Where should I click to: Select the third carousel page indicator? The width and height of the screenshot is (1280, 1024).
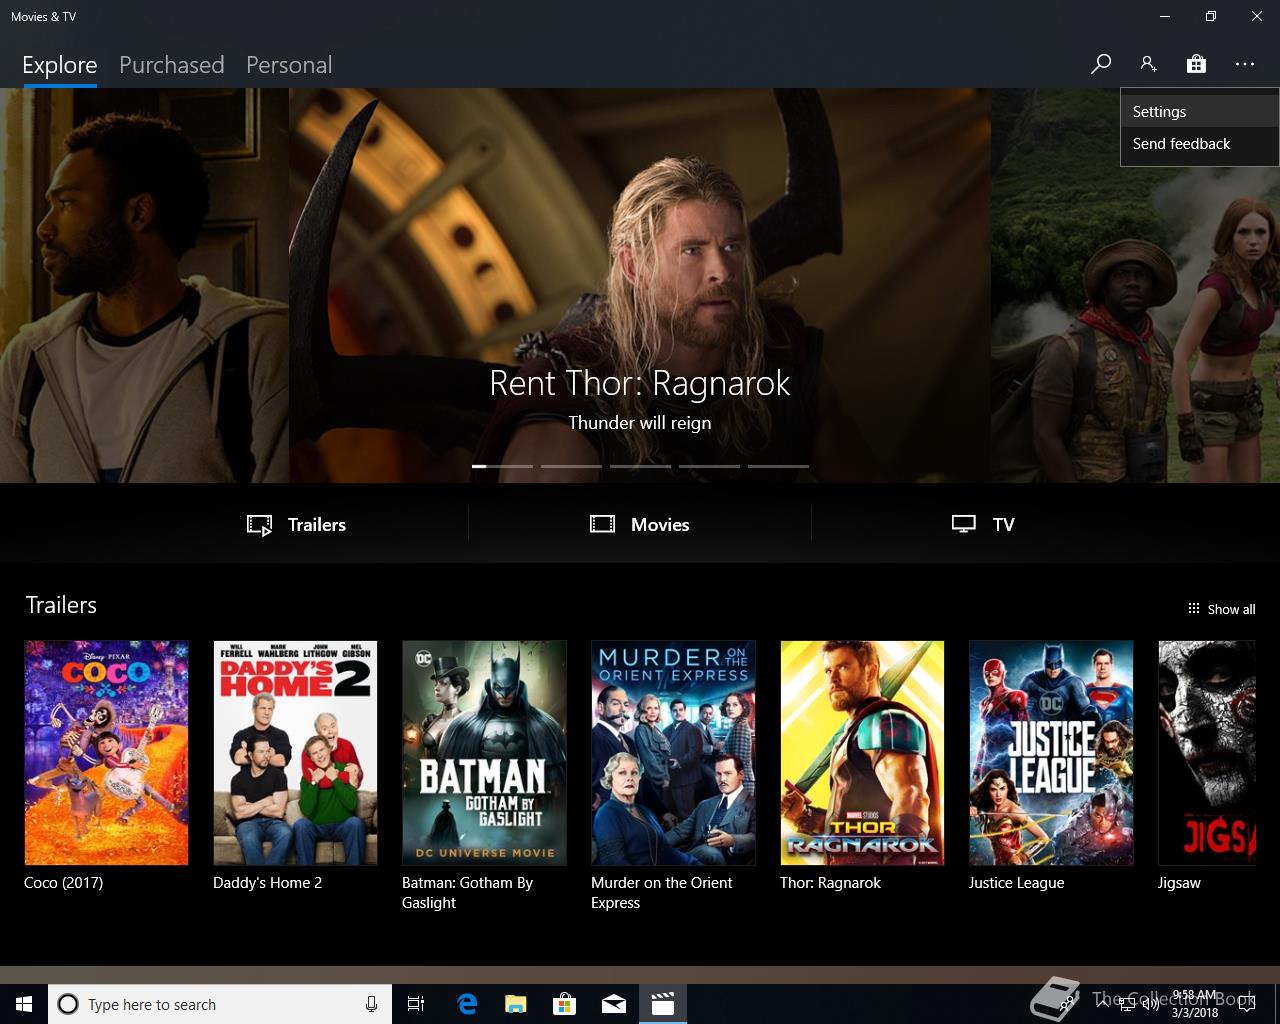640,466
